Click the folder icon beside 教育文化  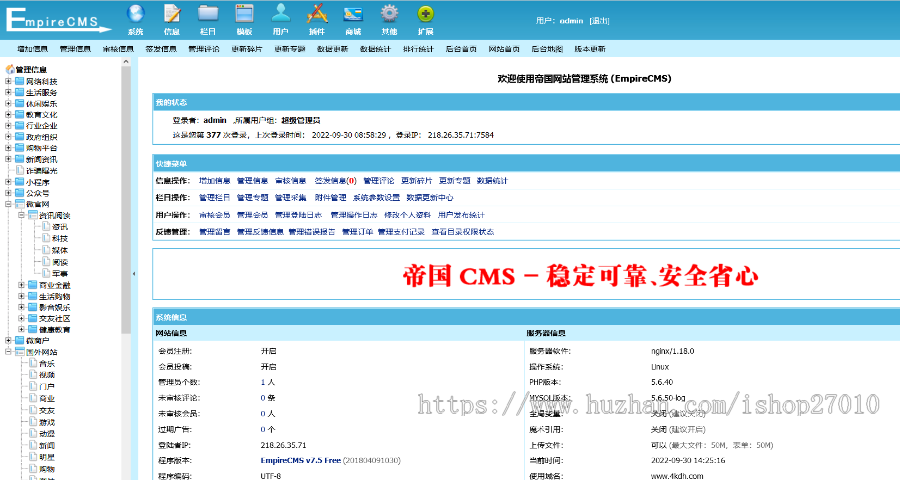click(20, 115)
